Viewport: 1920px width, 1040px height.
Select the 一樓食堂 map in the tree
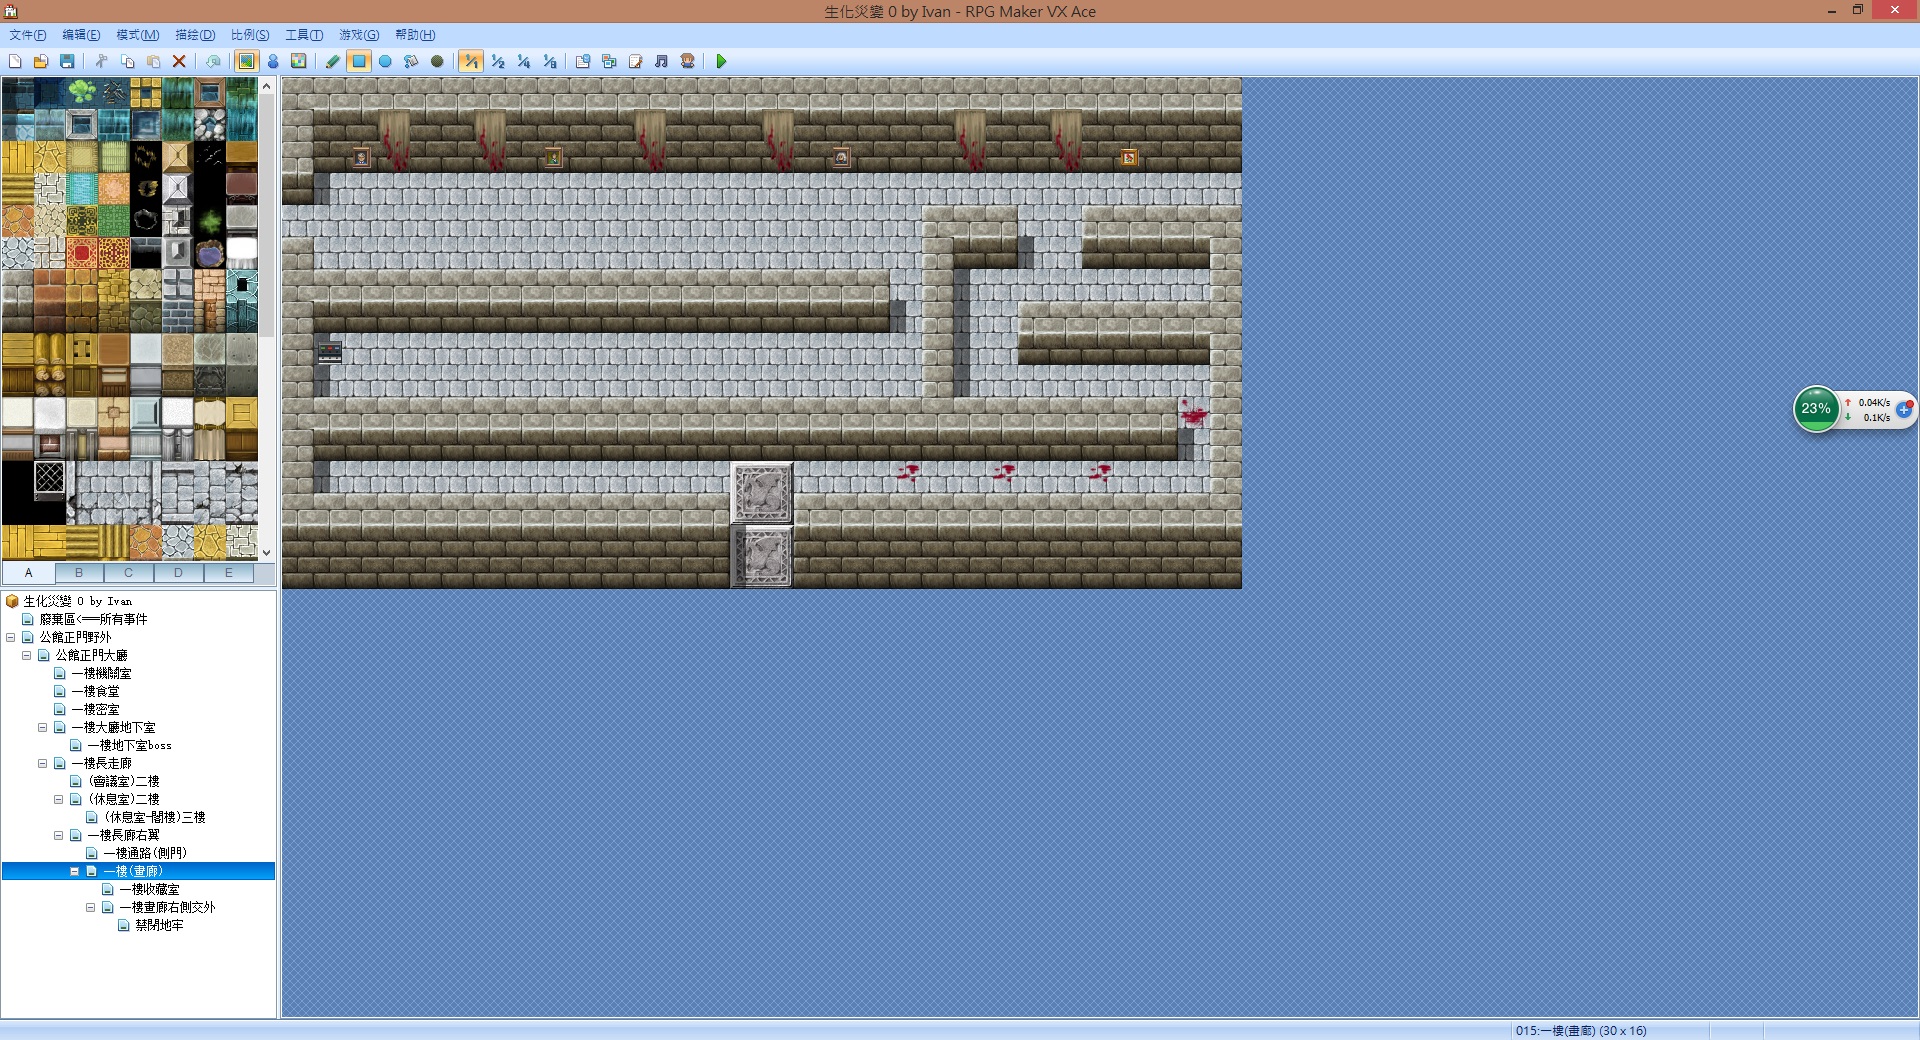pyautogui.click(x=95, y=691)
